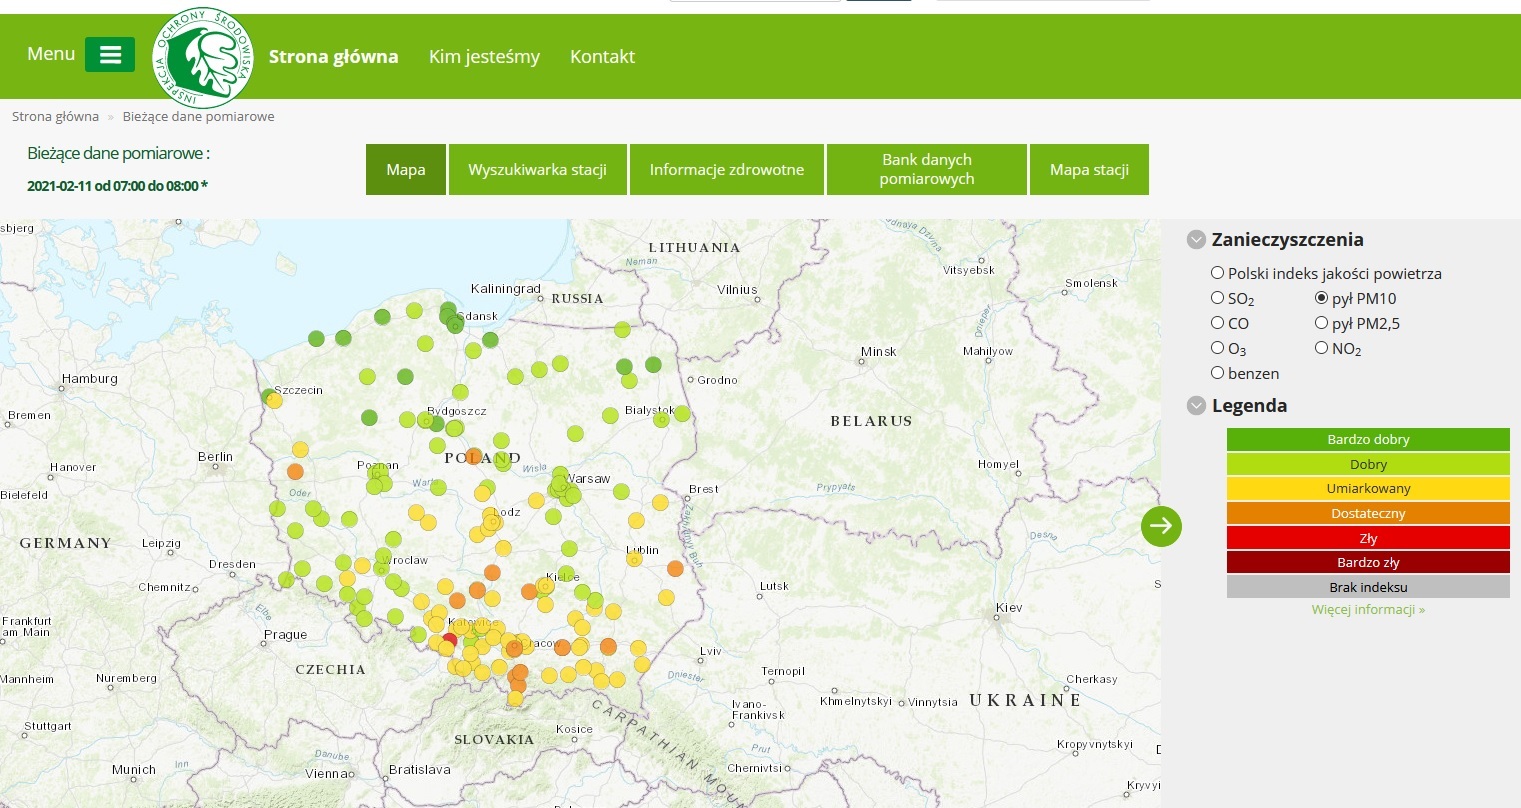Select the NO₂ pollutant radio button
1521x808 pixels.
pos(1321,348)
